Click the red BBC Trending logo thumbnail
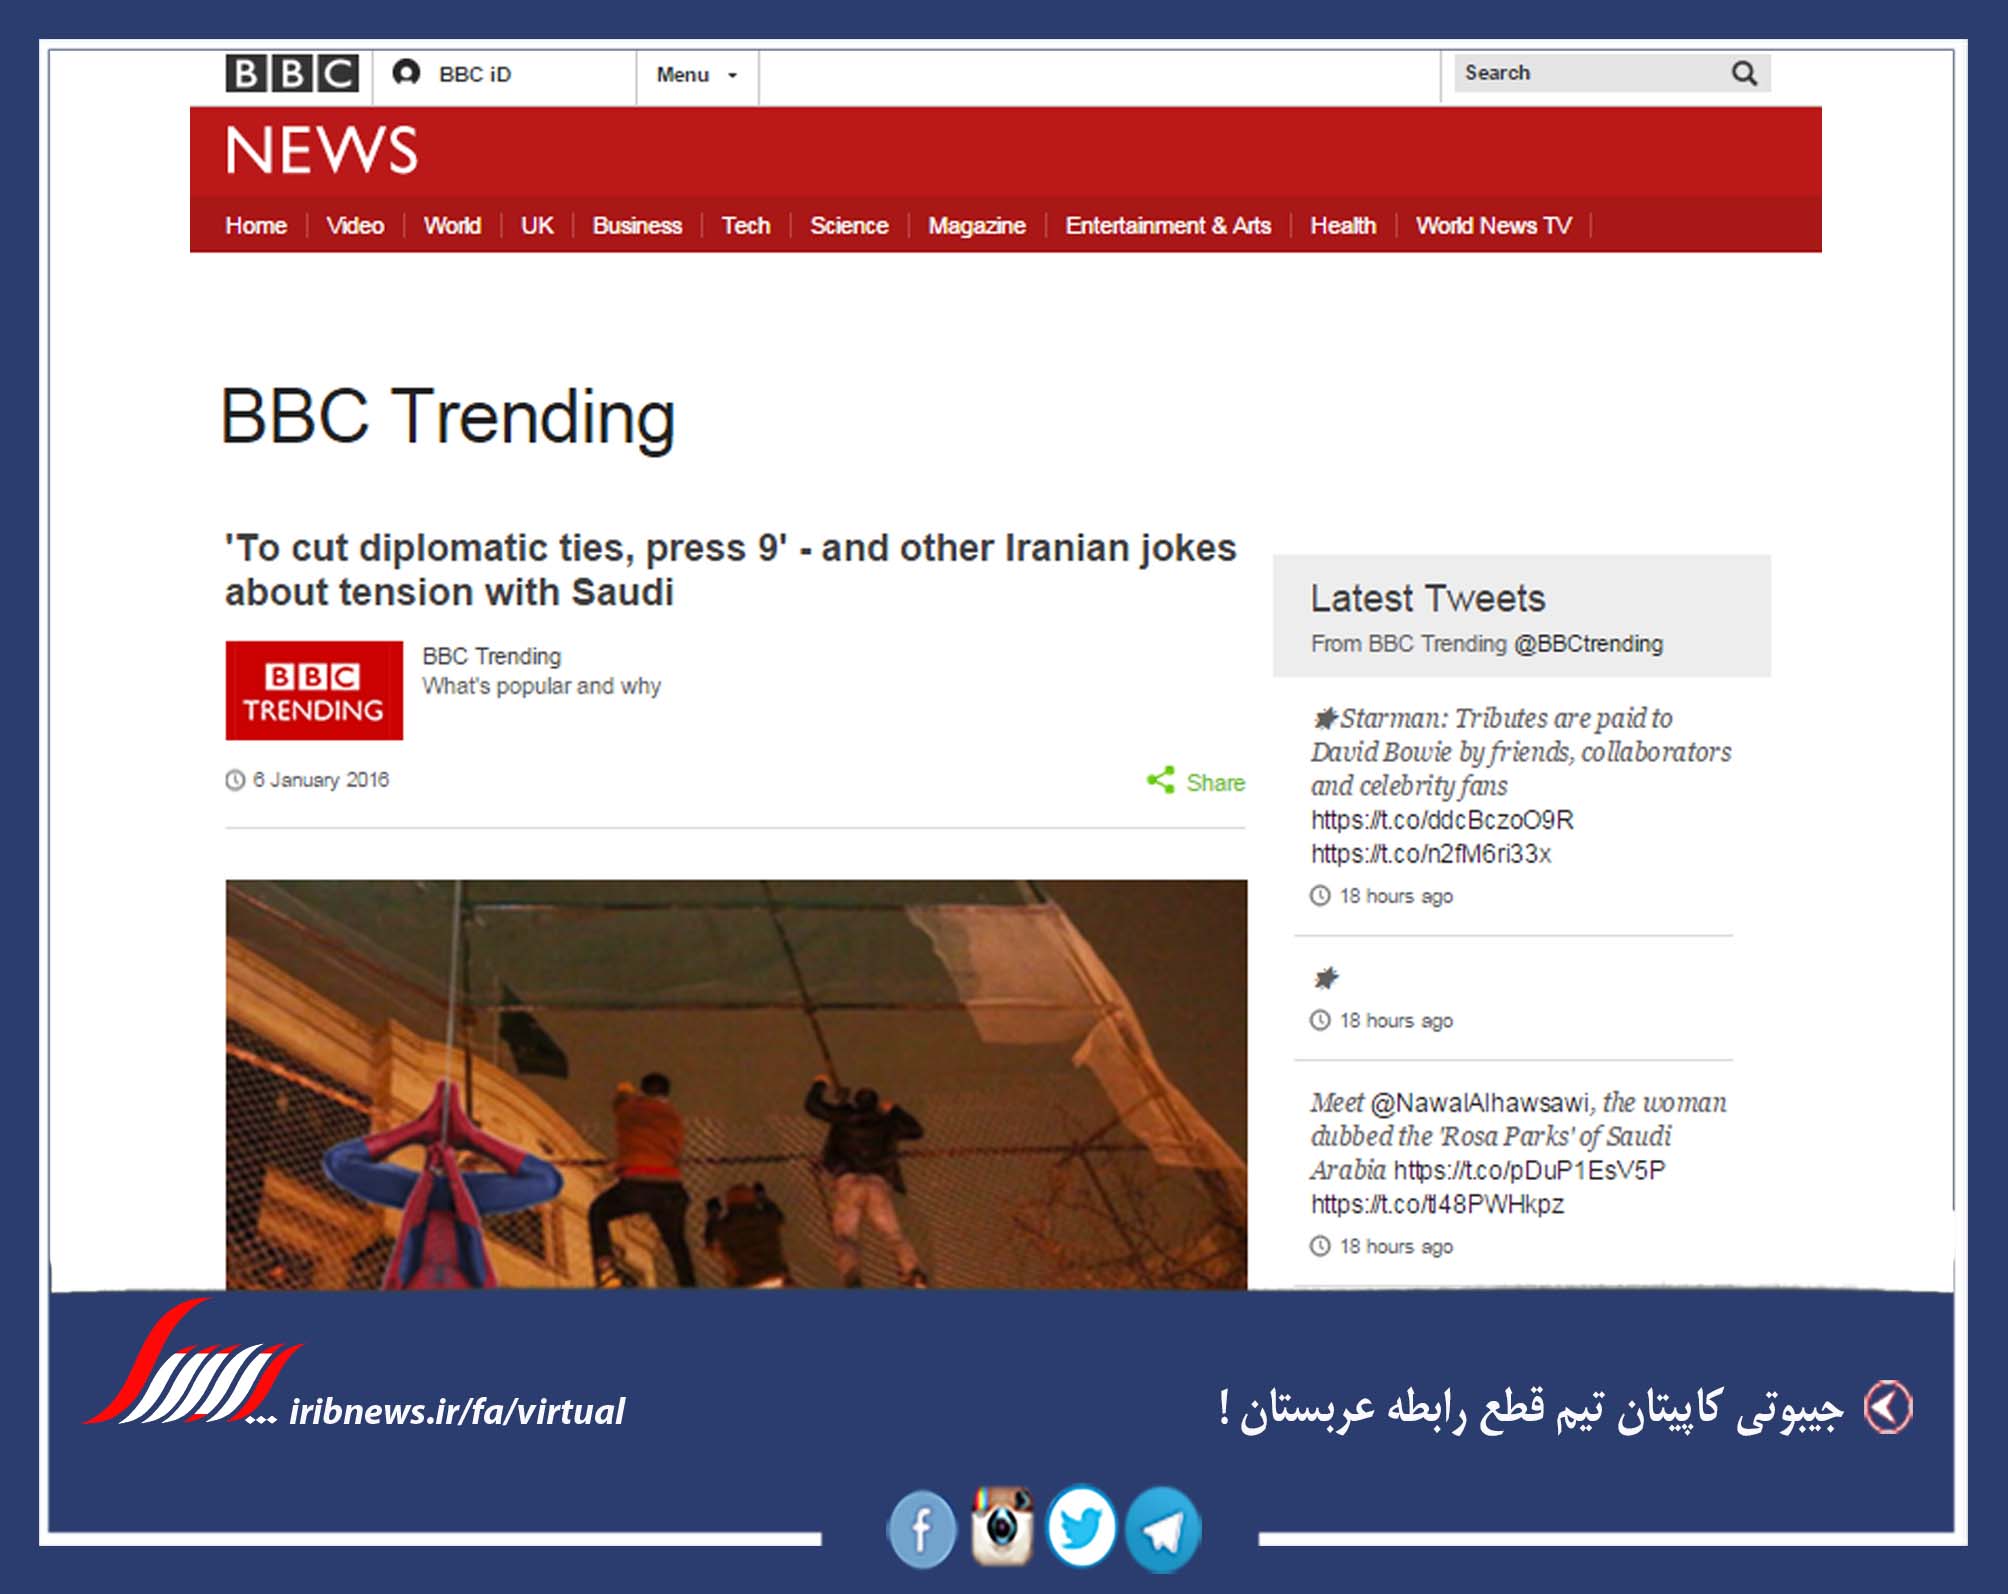The image size is (2008, 1594). click(x=314, y=690)
